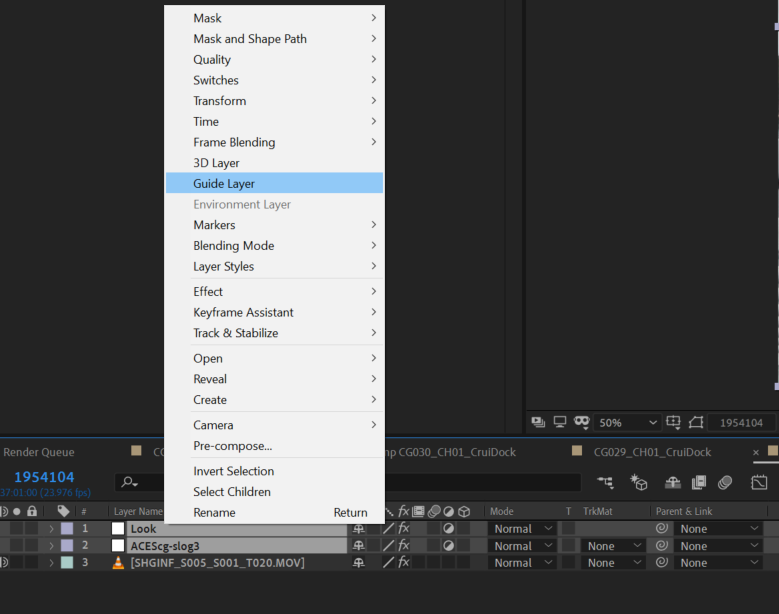This screenshot has height=614, width=779.
Task: Toggle the Hide Shy Layers icon
Action: click(x=673, y=482)
